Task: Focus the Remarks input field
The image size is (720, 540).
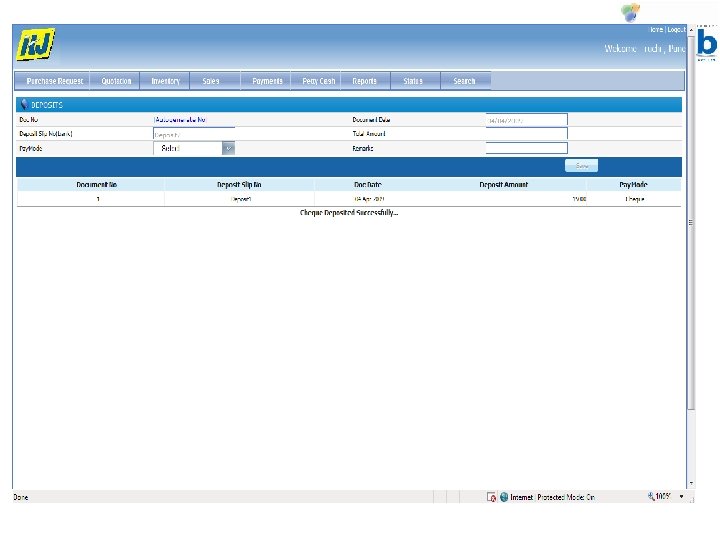Action: pos(527,148)
